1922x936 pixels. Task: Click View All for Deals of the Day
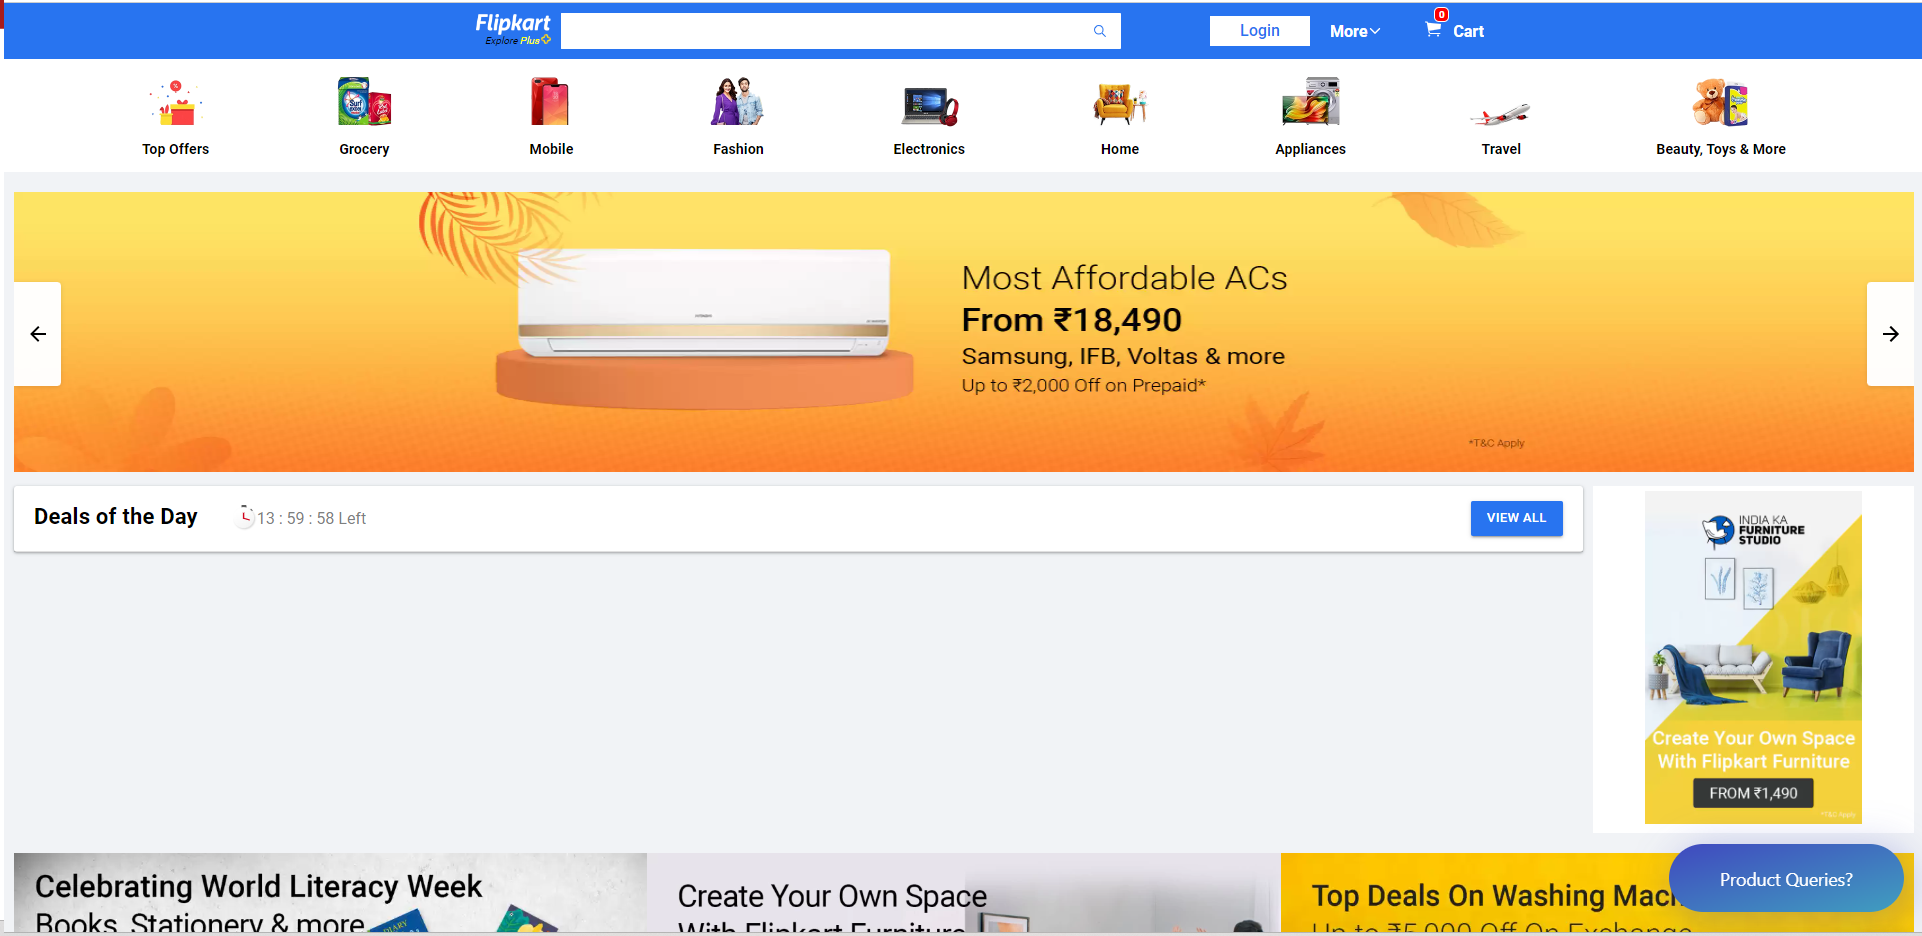pyautogui.click(x=1516, y=518)
